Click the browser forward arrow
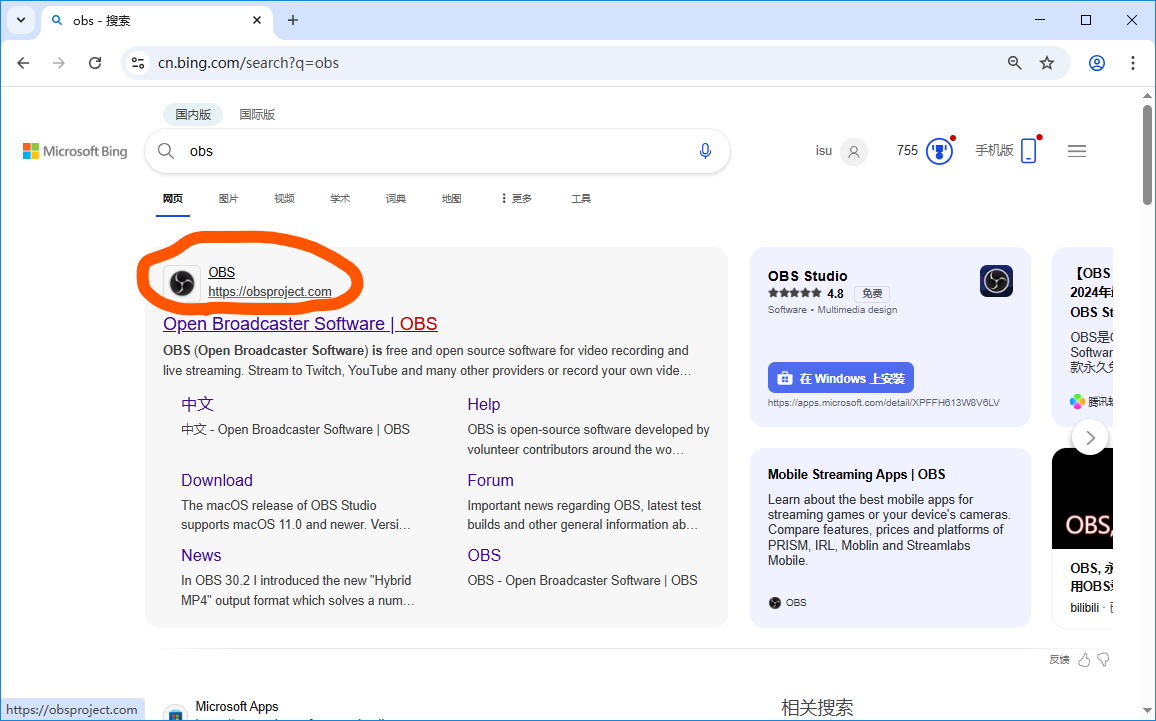Screen dimensions: 1156x721 coord(59,63)
